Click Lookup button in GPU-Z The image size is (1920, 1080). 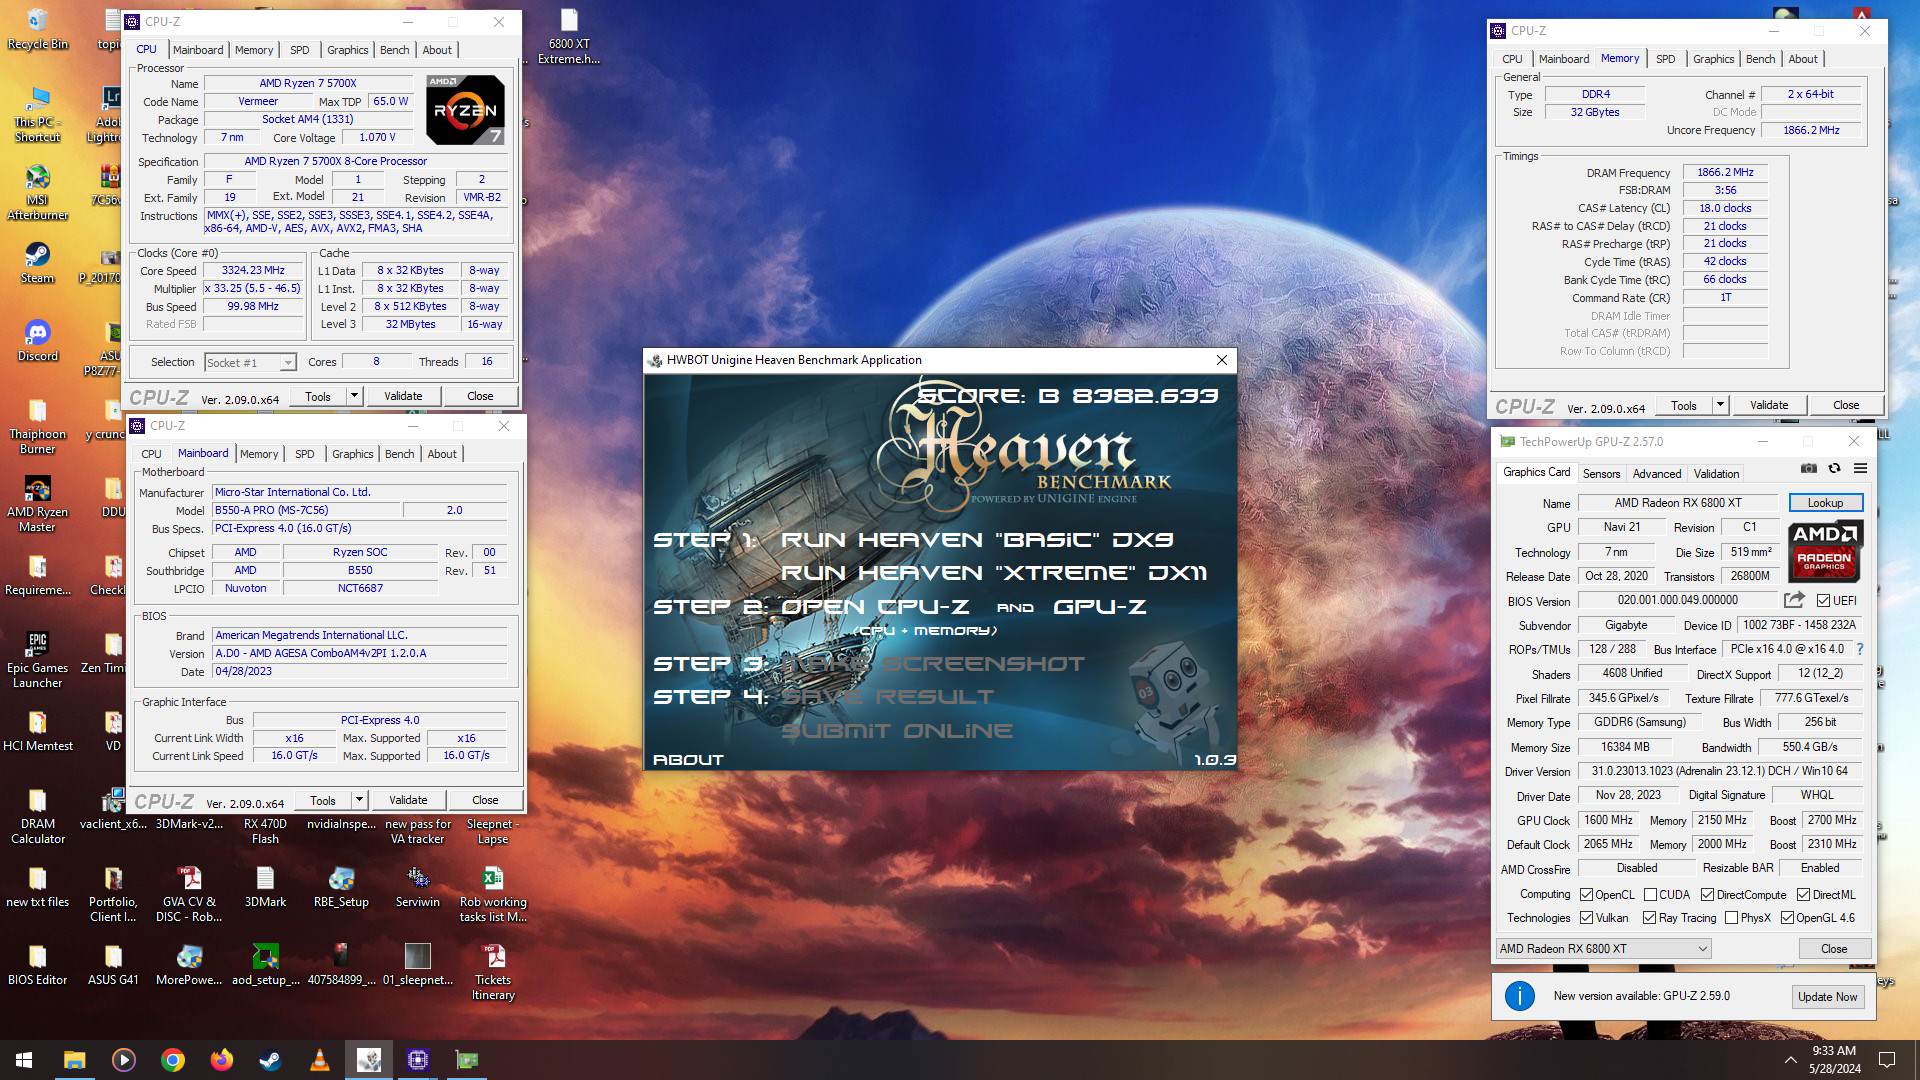click(x=1825, y=503)
